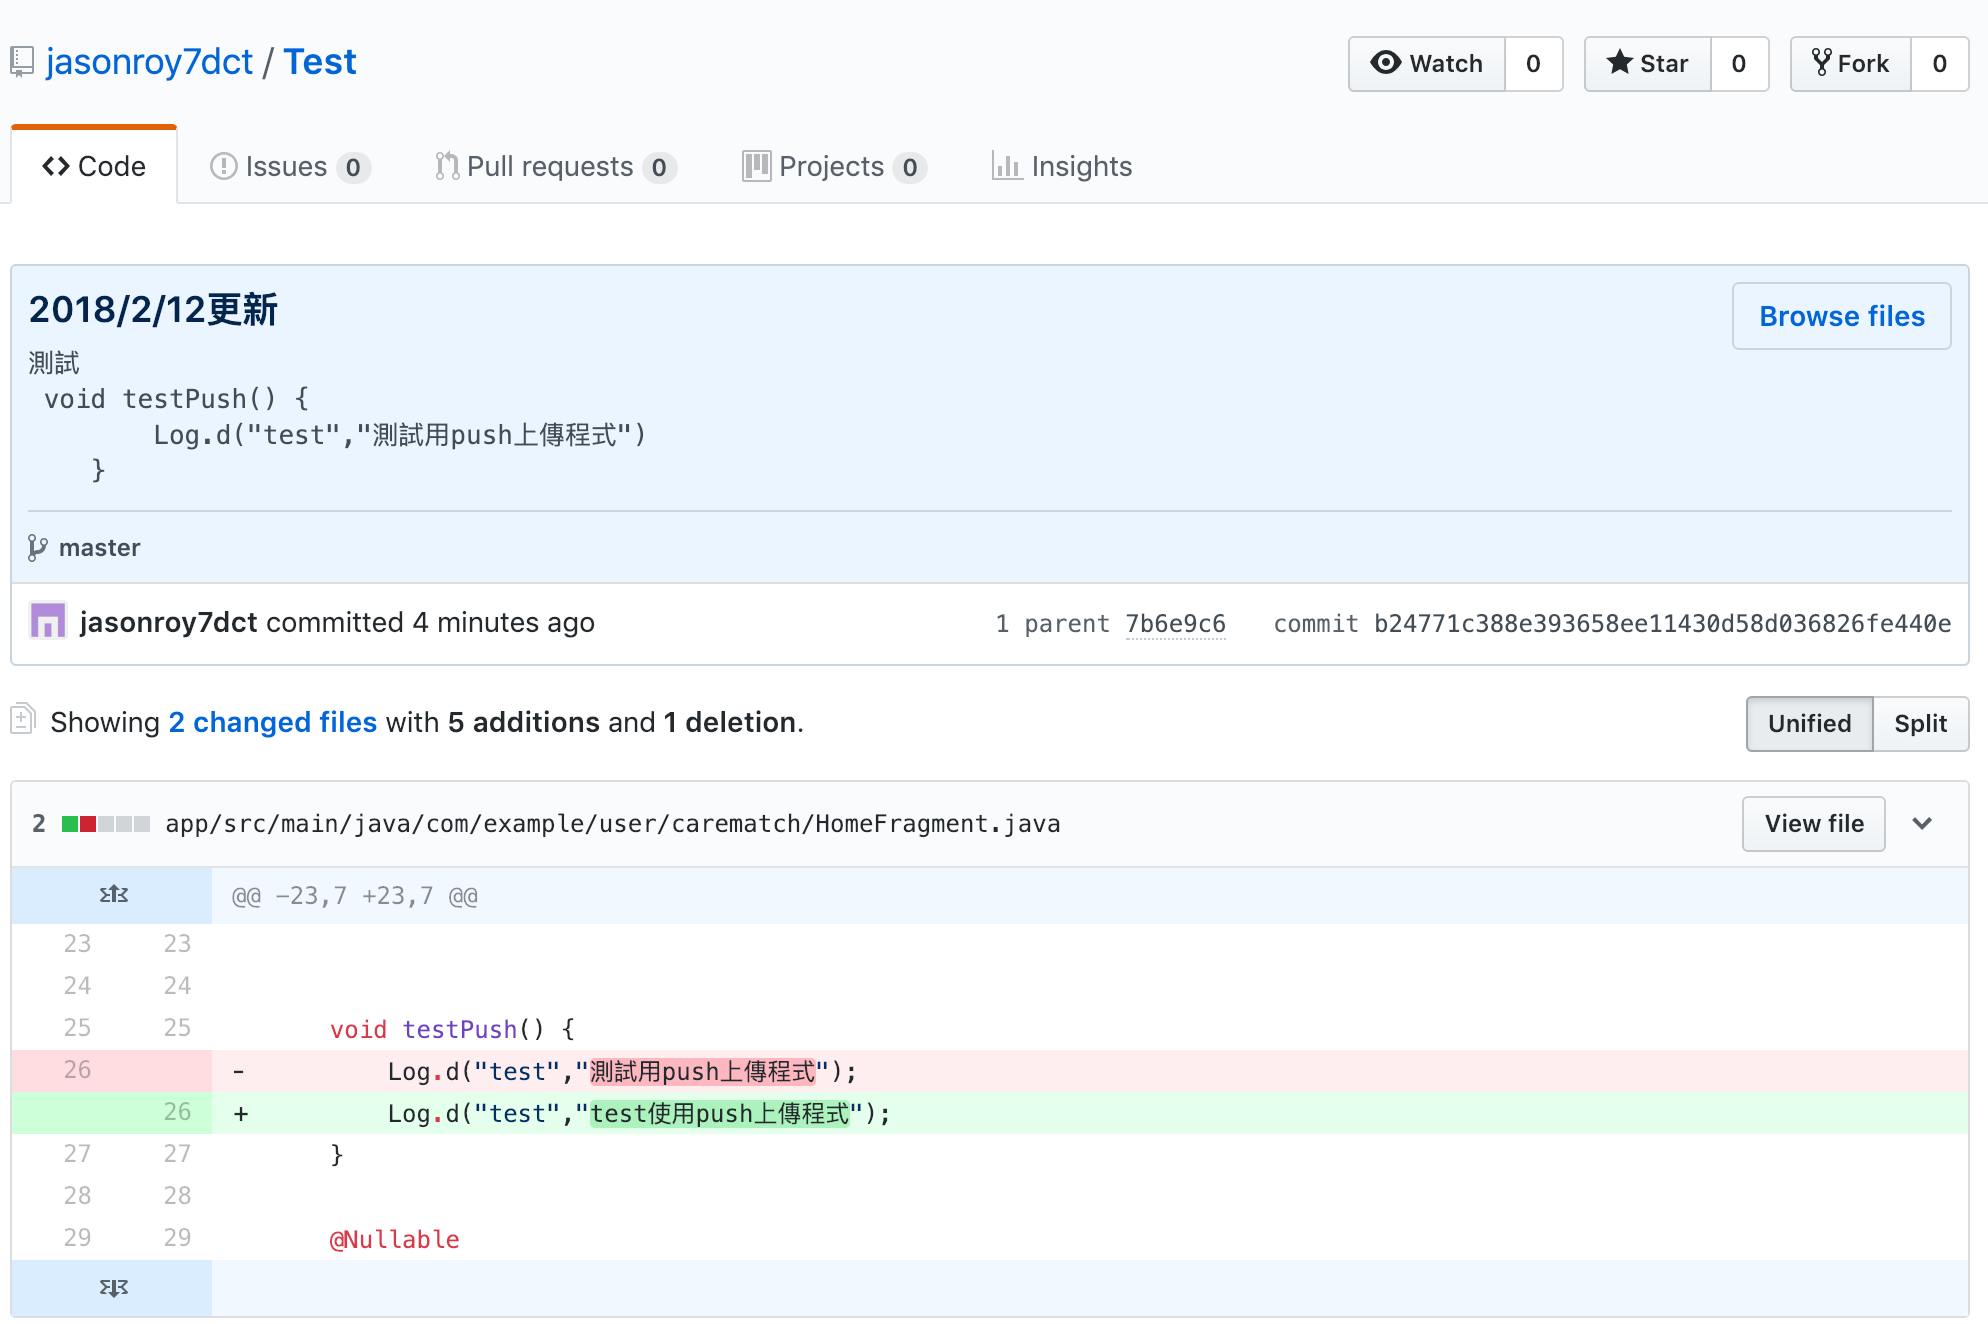Open forks count next to Fork
The width and height of the screenshot is (1988, 1324).
(x=1940, y=64)
